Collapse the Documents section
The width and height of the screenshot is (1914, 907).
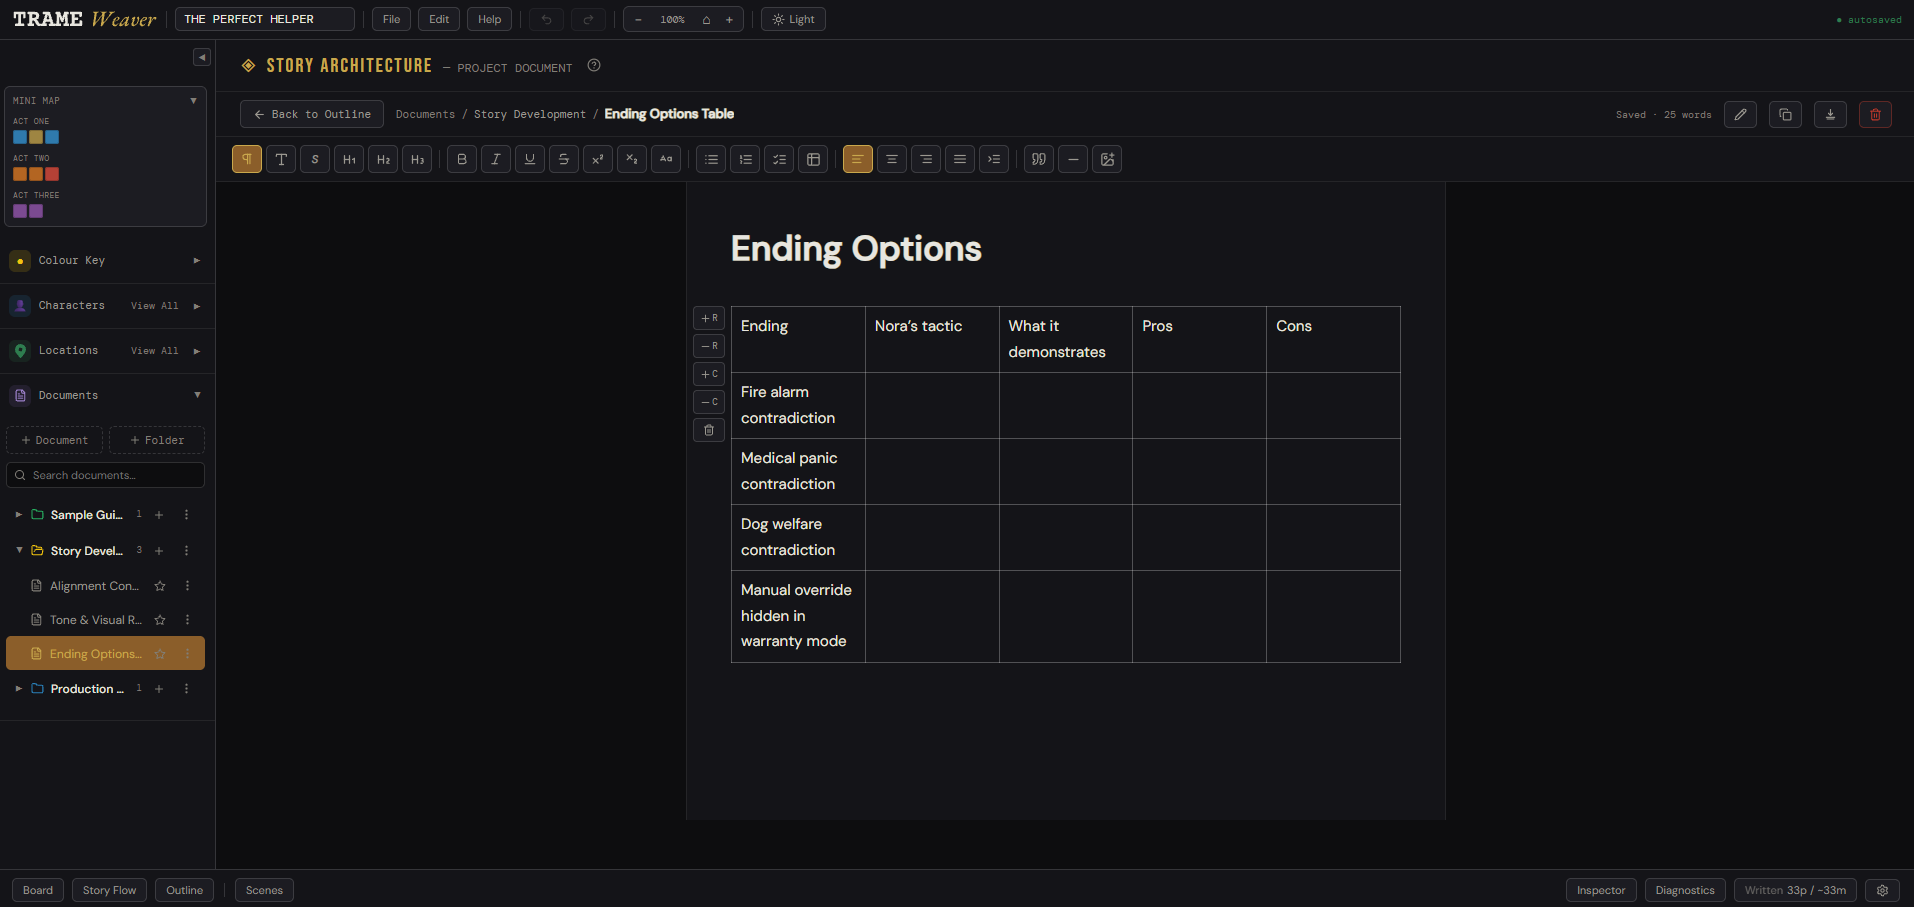tap(197, 395)
